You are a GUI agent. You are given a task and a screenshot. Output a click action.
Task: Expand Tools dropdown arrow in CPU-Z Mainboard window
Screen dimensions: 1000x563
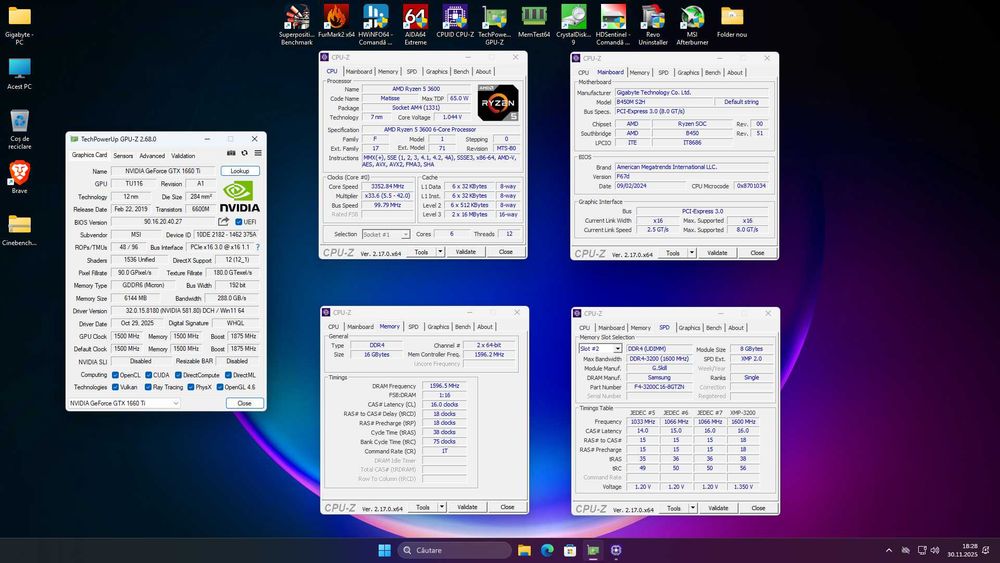(x=692, y=253)
